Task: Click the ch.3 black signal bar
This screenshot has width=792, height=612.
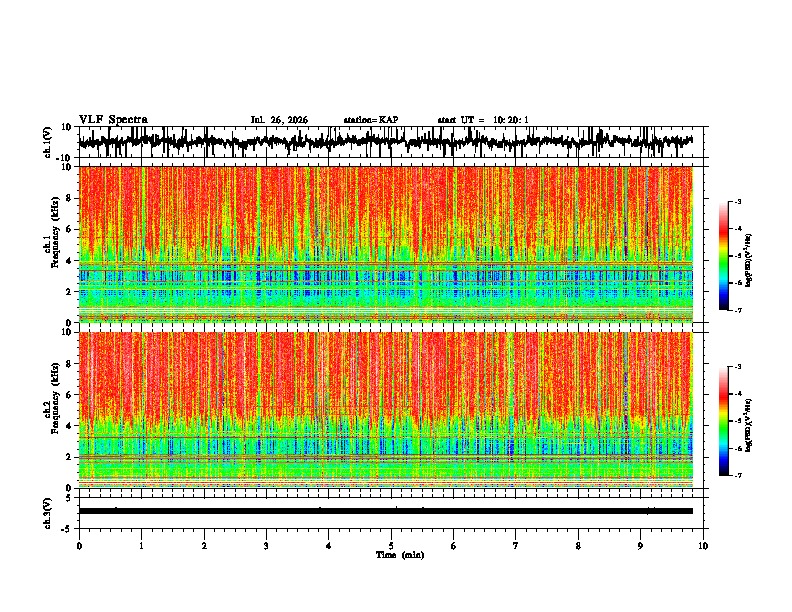Action: tap(386, 511)
